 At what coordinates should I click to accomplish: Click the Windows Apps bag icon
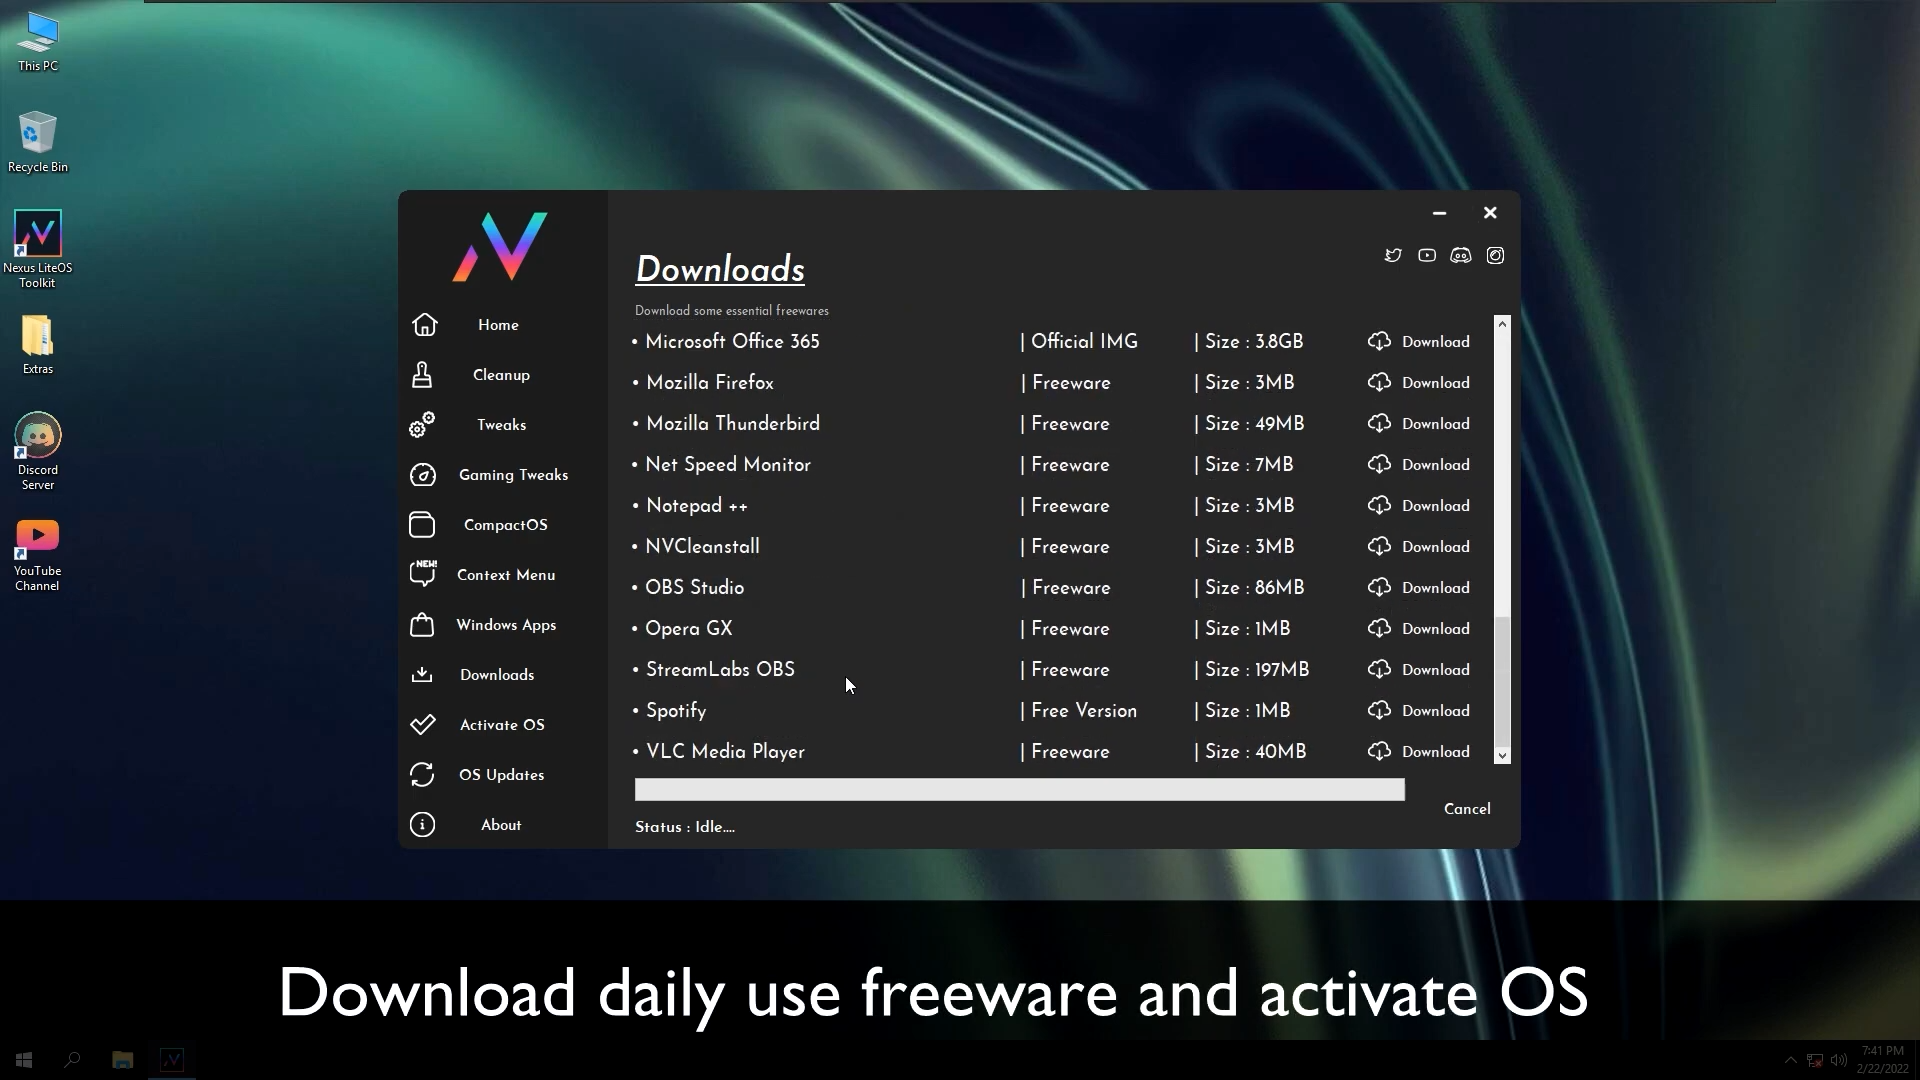click(422, 625)
